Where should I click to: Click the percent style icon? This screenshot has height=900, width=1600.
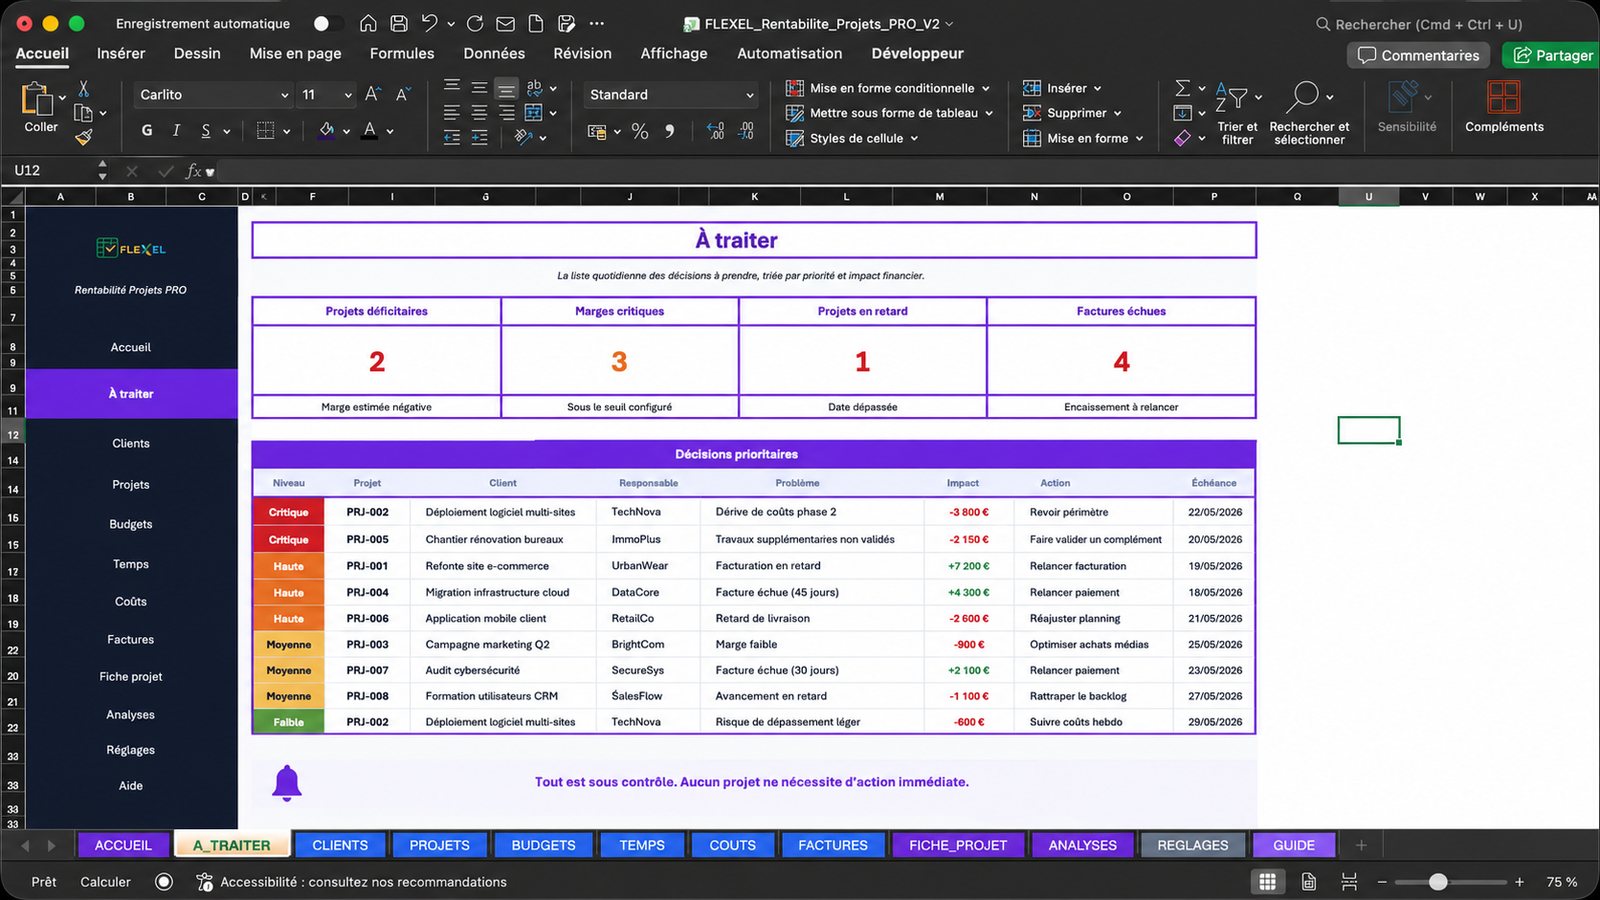pyautogui.click(x=640, y=131)
